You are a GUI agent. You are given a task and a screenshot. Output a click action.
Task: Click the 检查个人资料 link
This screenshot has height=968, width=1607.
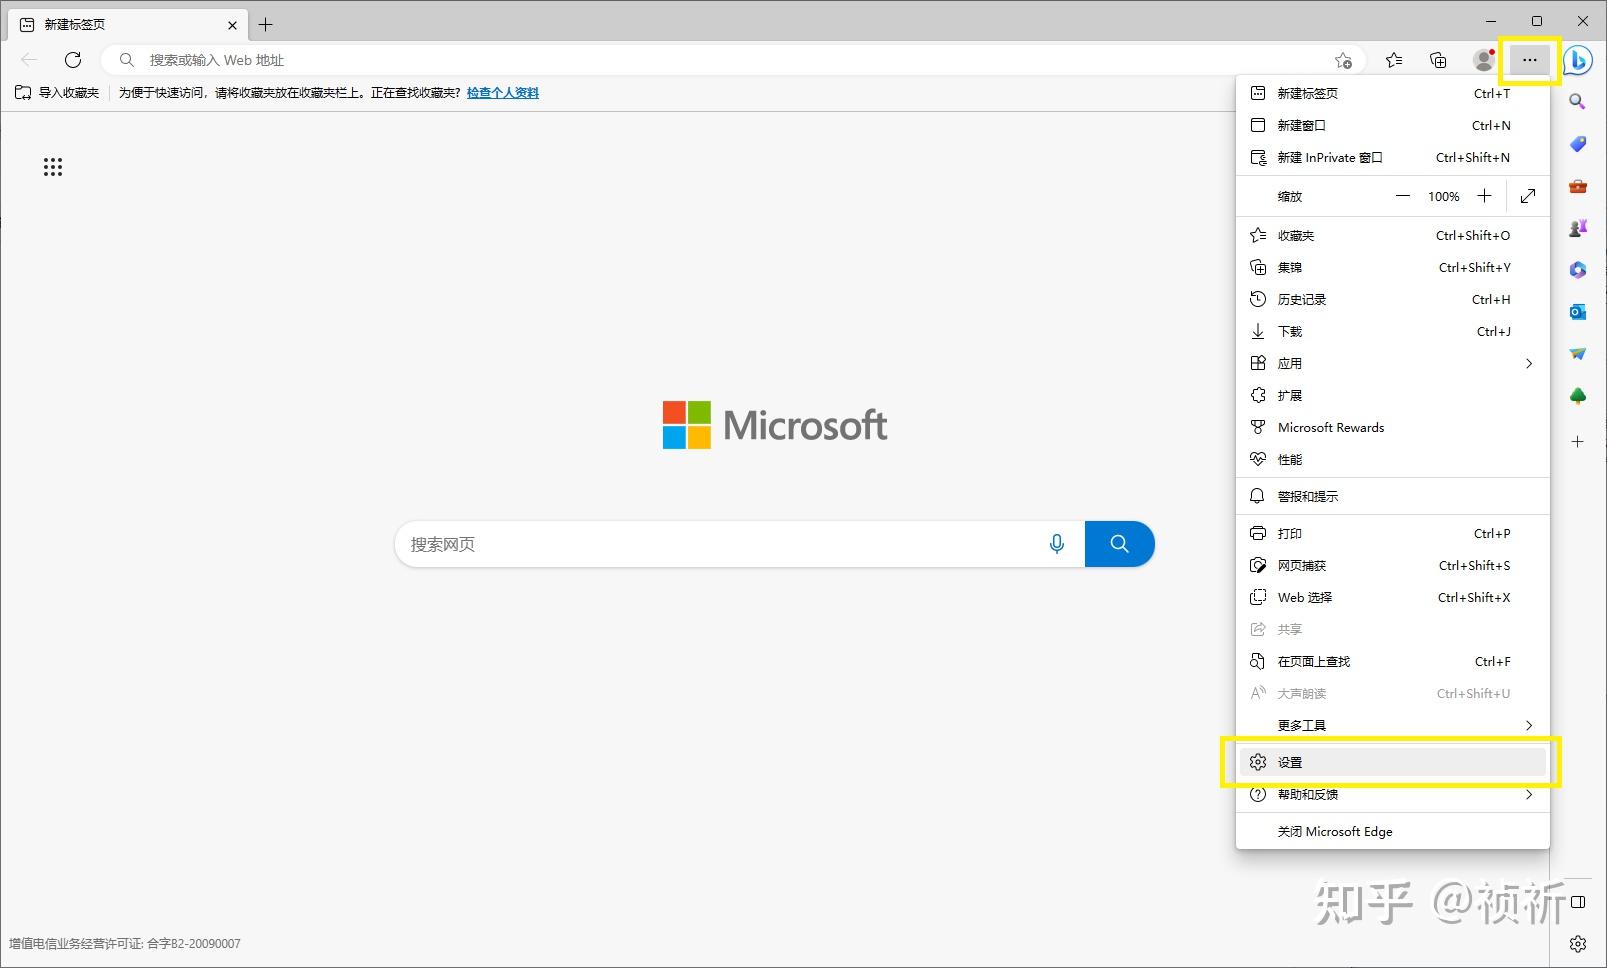pos(502,93)
